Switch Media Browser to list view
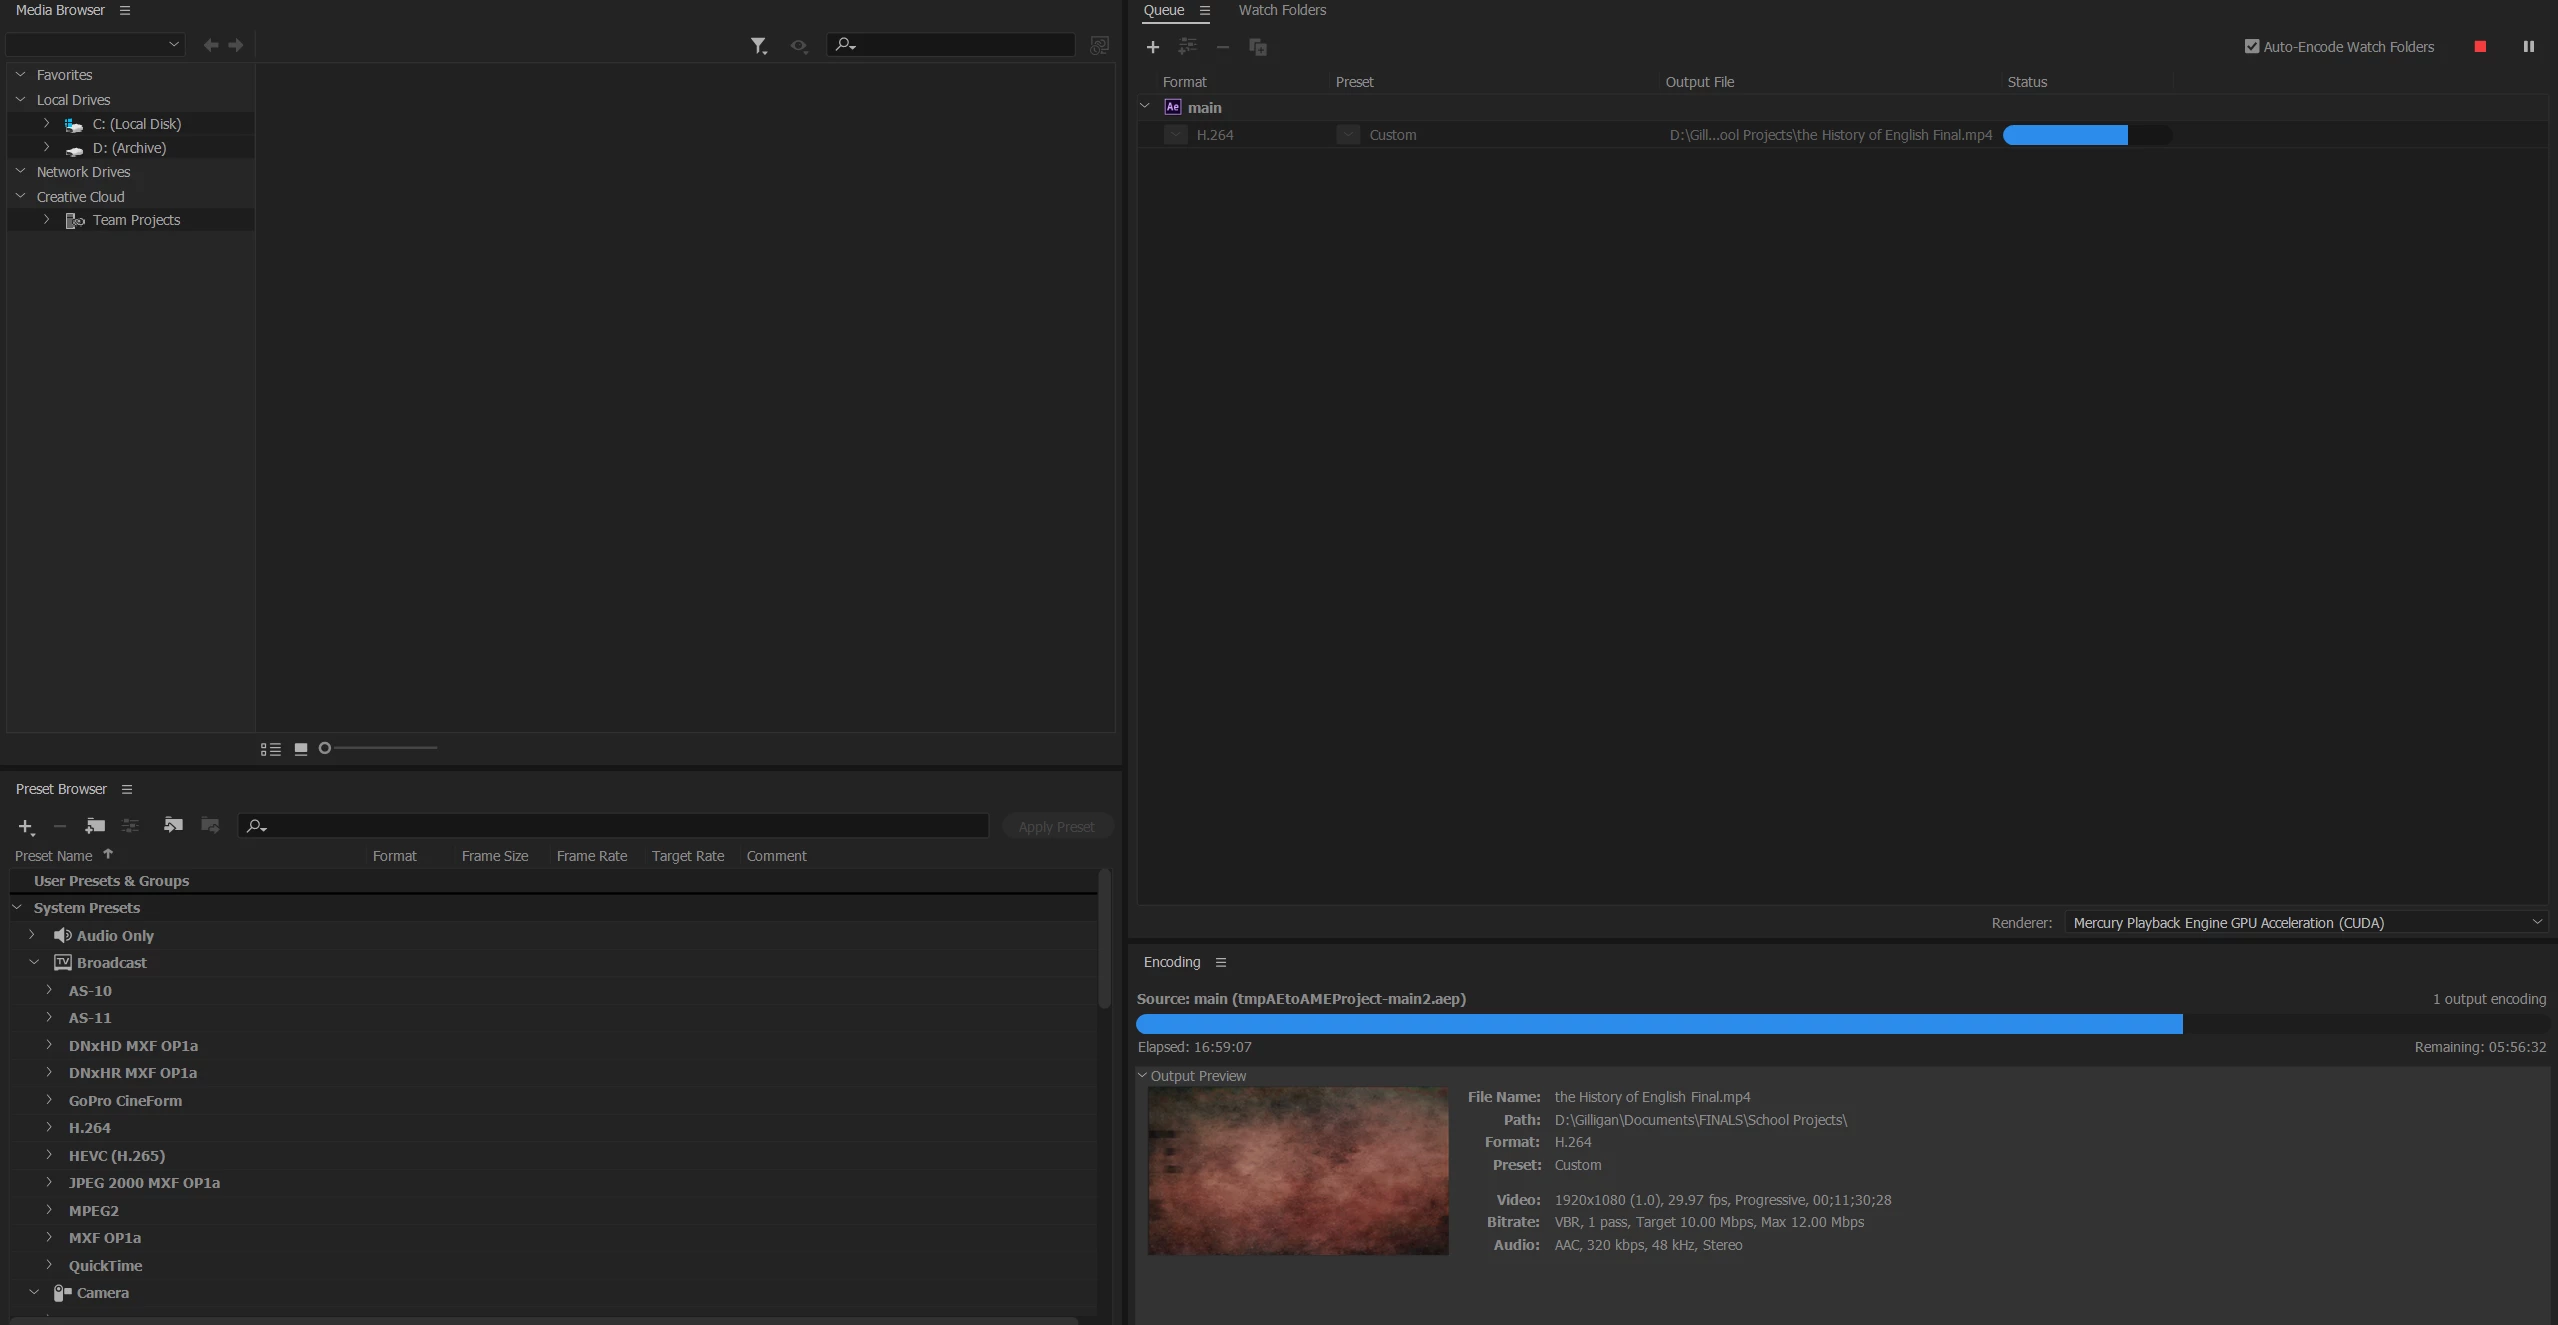The image size is (2558, 1325). tap(270, 749)
